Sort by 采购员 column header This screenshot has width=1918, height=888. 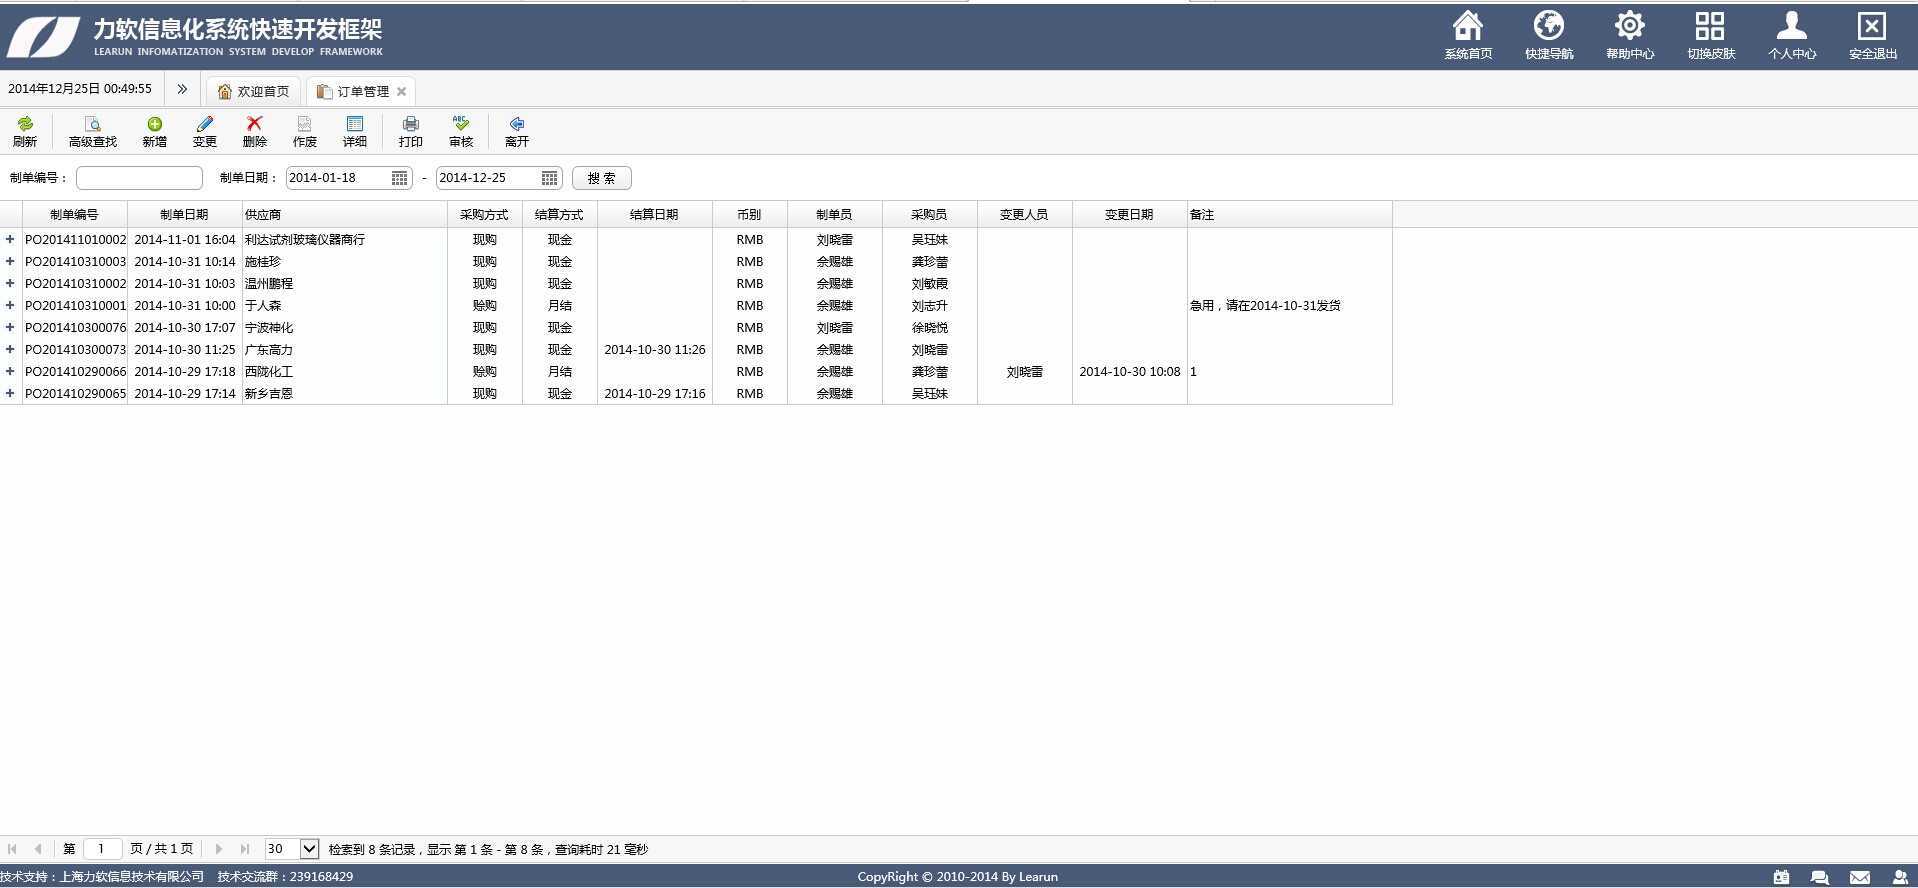click(x=930, y=214)
